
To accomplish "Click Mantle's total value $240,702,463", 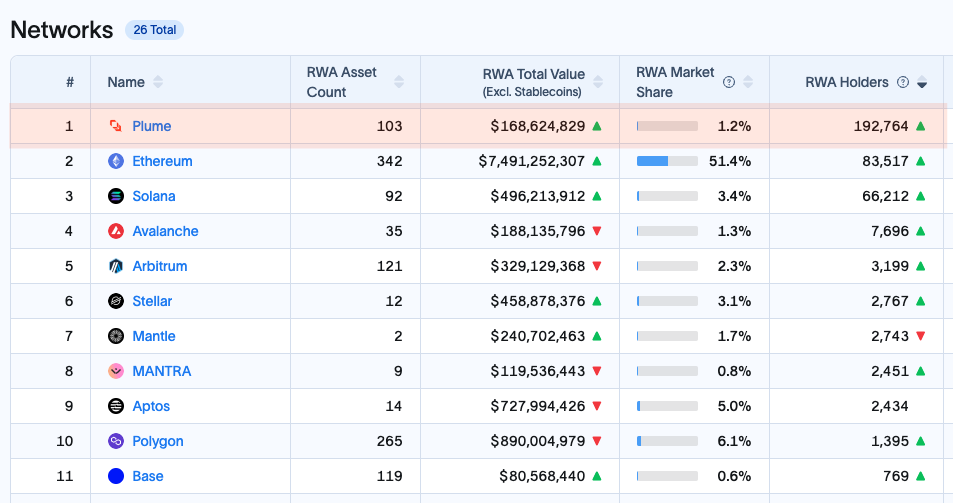I will click(538, 336).
